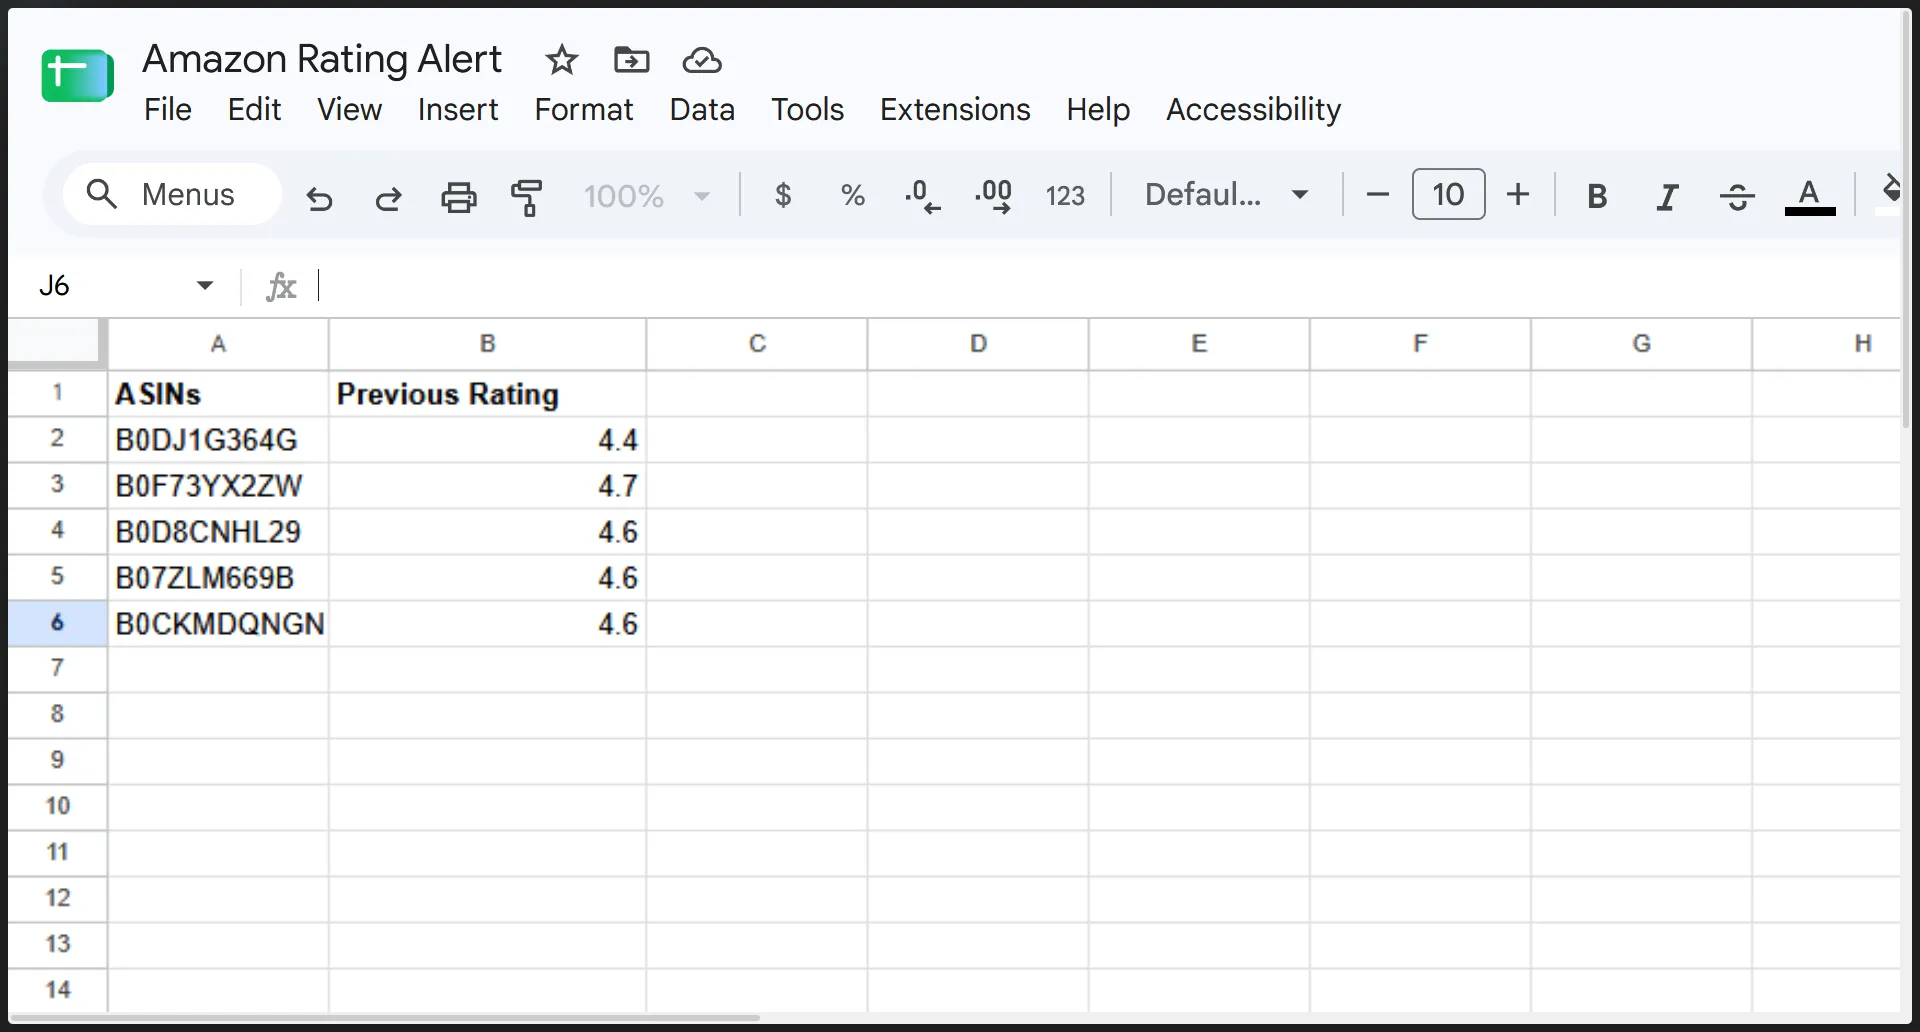The image size is (1920, 1032).
Task: Select cell containing B0CKMDQNGN
Action: point(218,624)
